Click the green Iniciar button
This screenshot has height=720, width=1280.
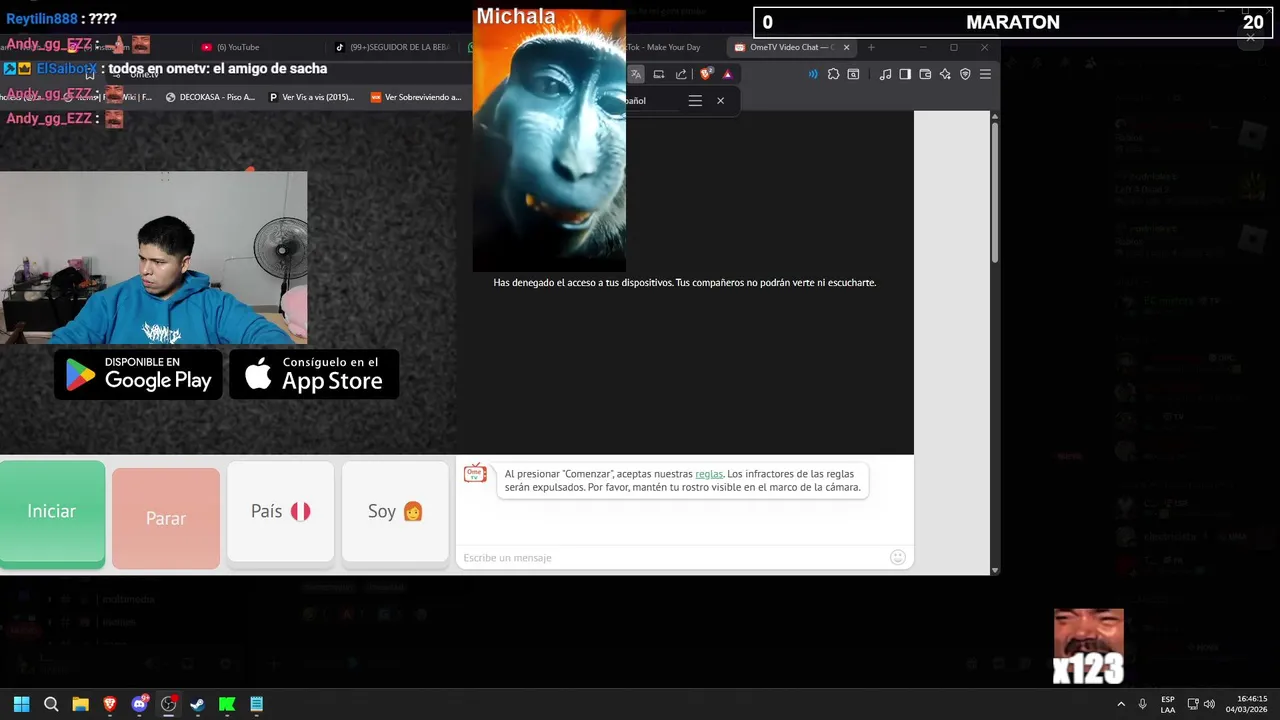pyautogui.click(x=52, y=512)
